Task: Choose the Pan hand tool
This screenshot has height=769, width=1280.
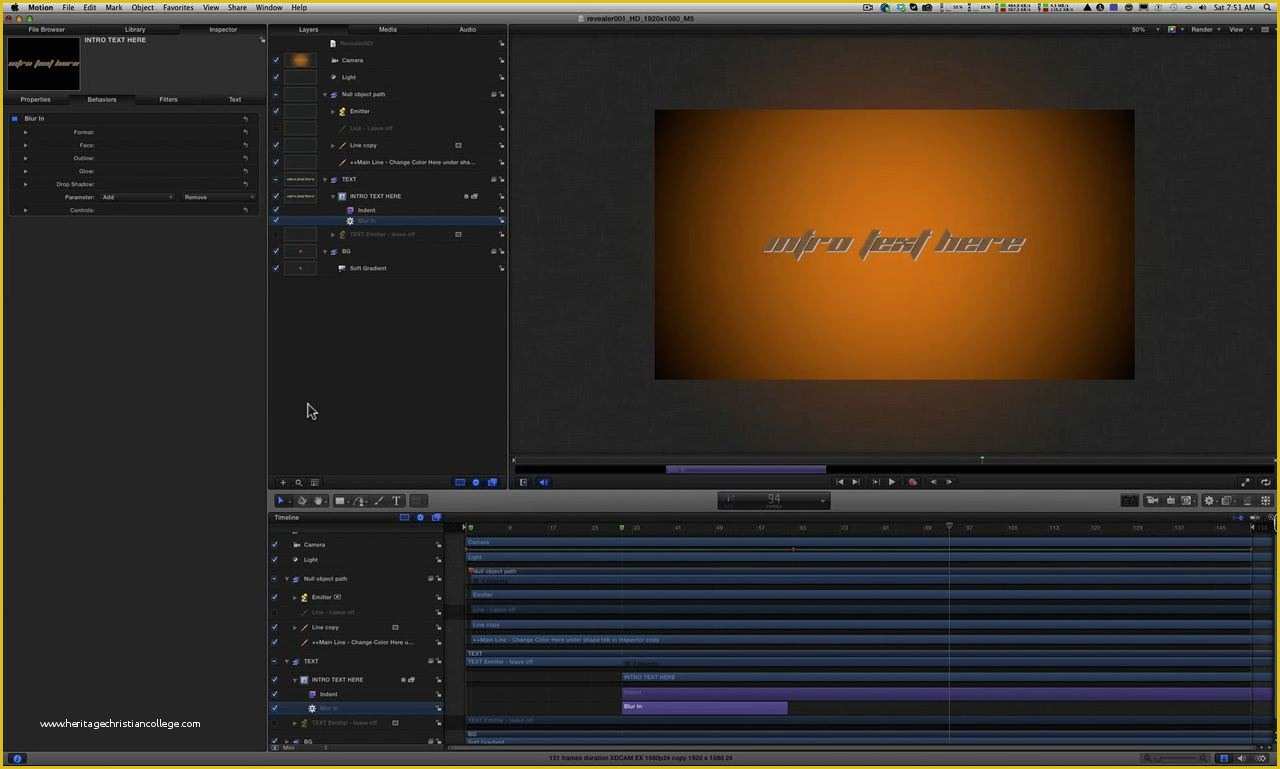Action: (x=318, y=500)
